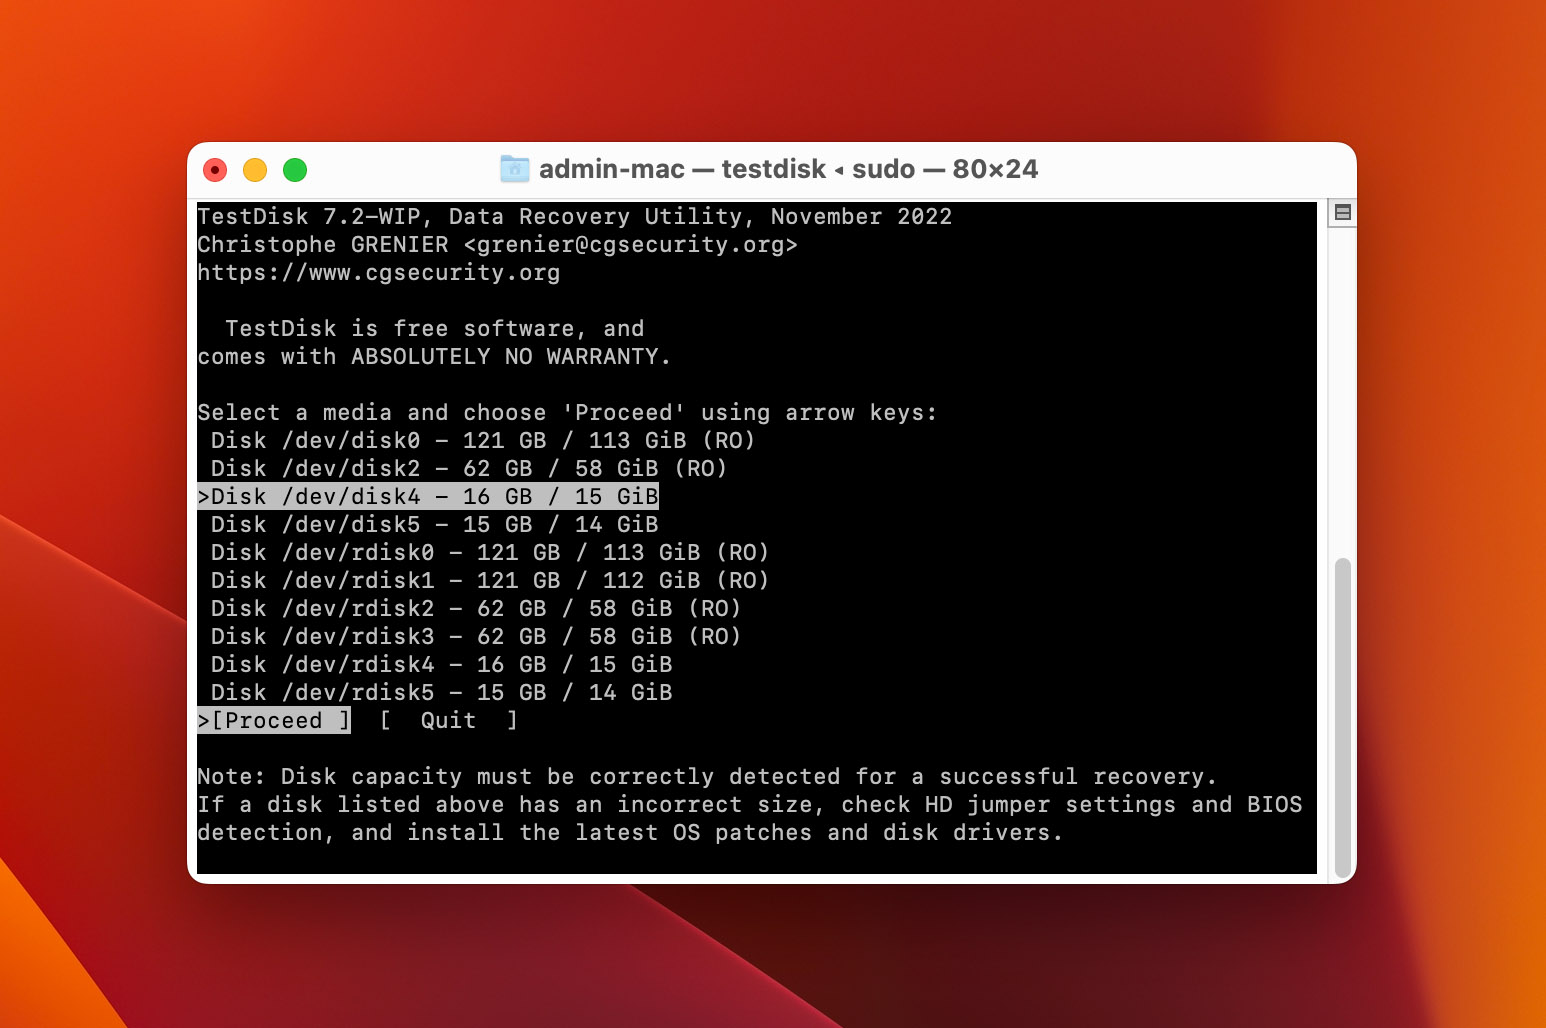Click the 'Note: Disk capacity must be' line
1546x1028 pixels.
click(x=707, y=776)
